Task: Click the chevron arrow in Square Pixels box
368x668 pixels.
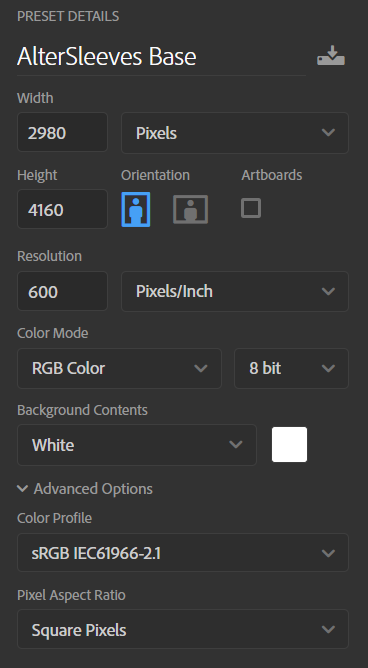Action: pos(328,629)
